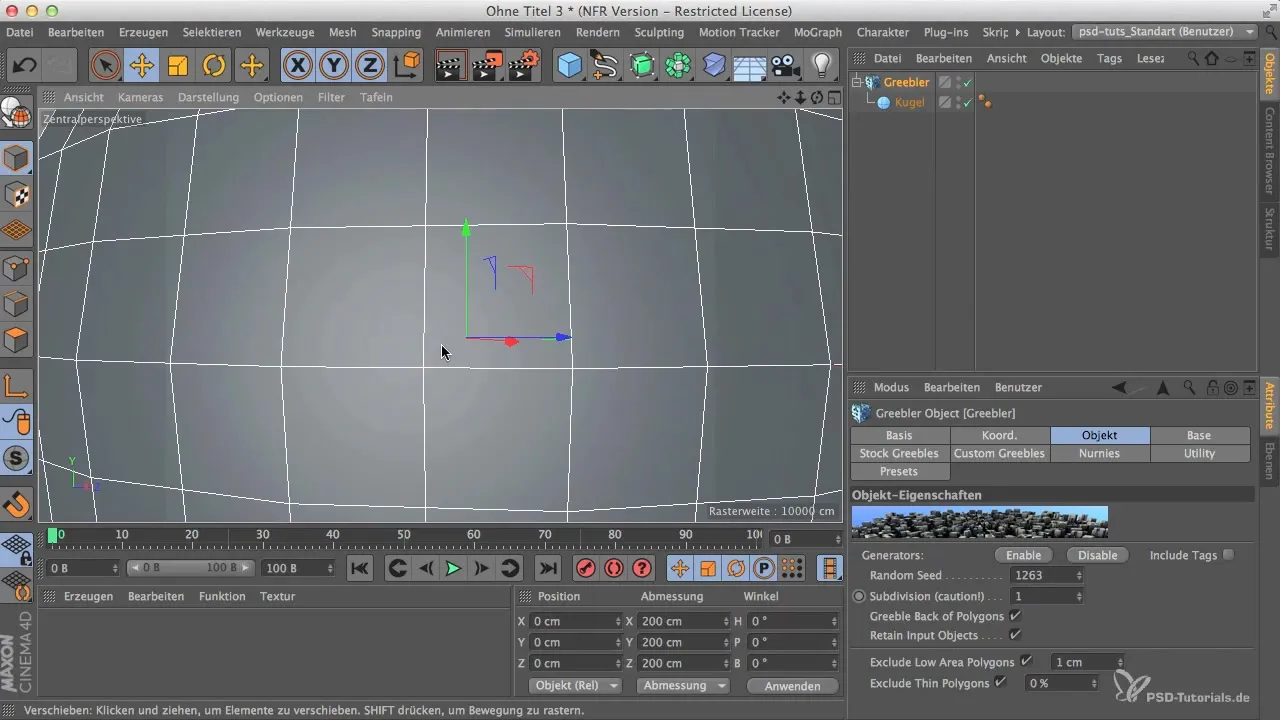This screenshot has width=1280, height=720.
Task: Render active view clapperboard icon
Action: pyautogui.click(x=451, y=66)
